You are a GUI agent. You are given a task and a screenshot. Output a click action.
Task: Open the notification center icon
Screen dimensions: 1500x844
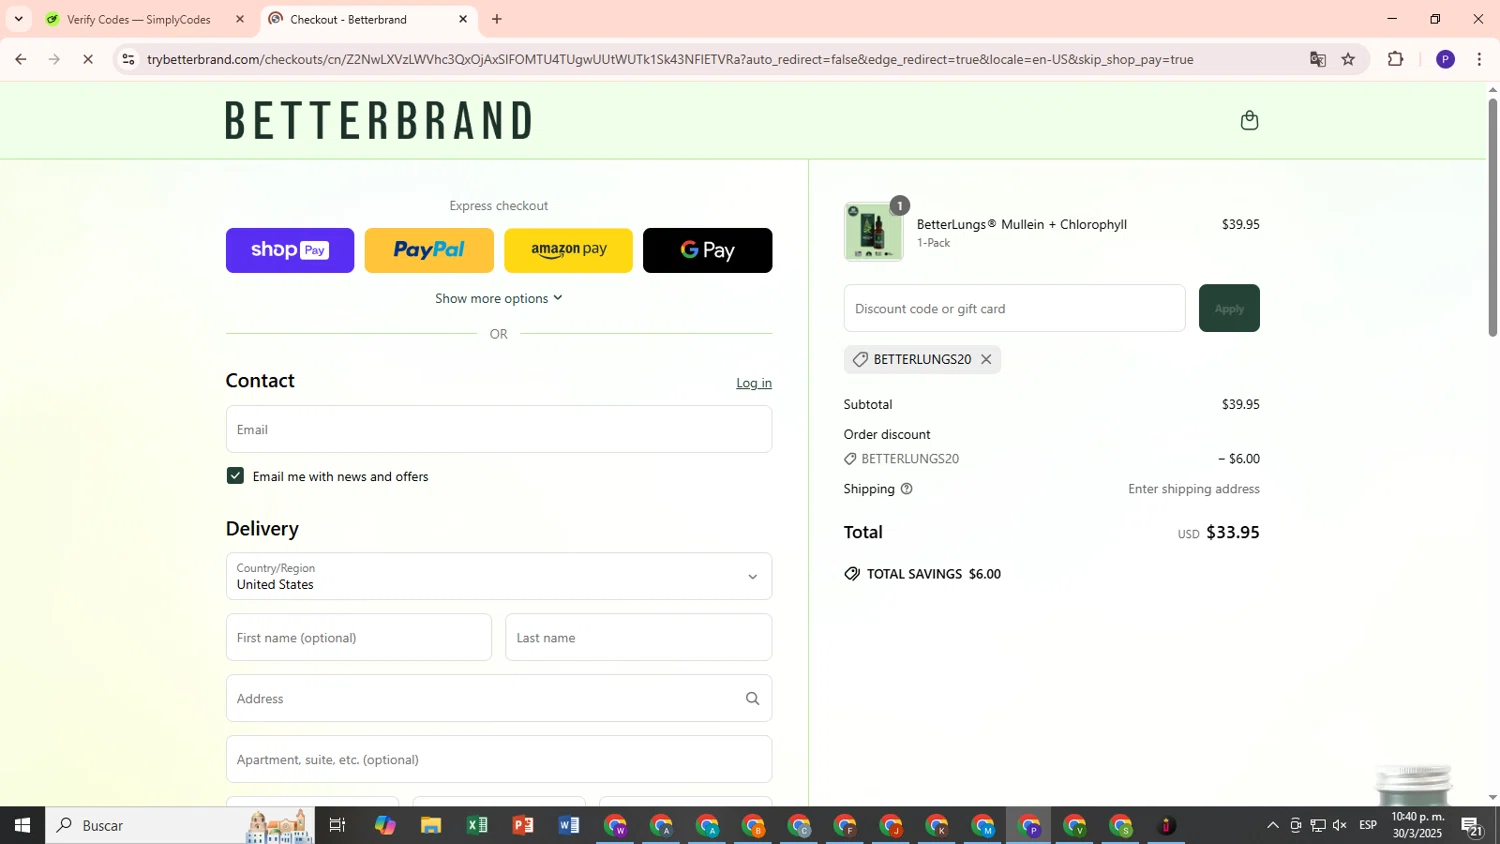(1472, 825)
